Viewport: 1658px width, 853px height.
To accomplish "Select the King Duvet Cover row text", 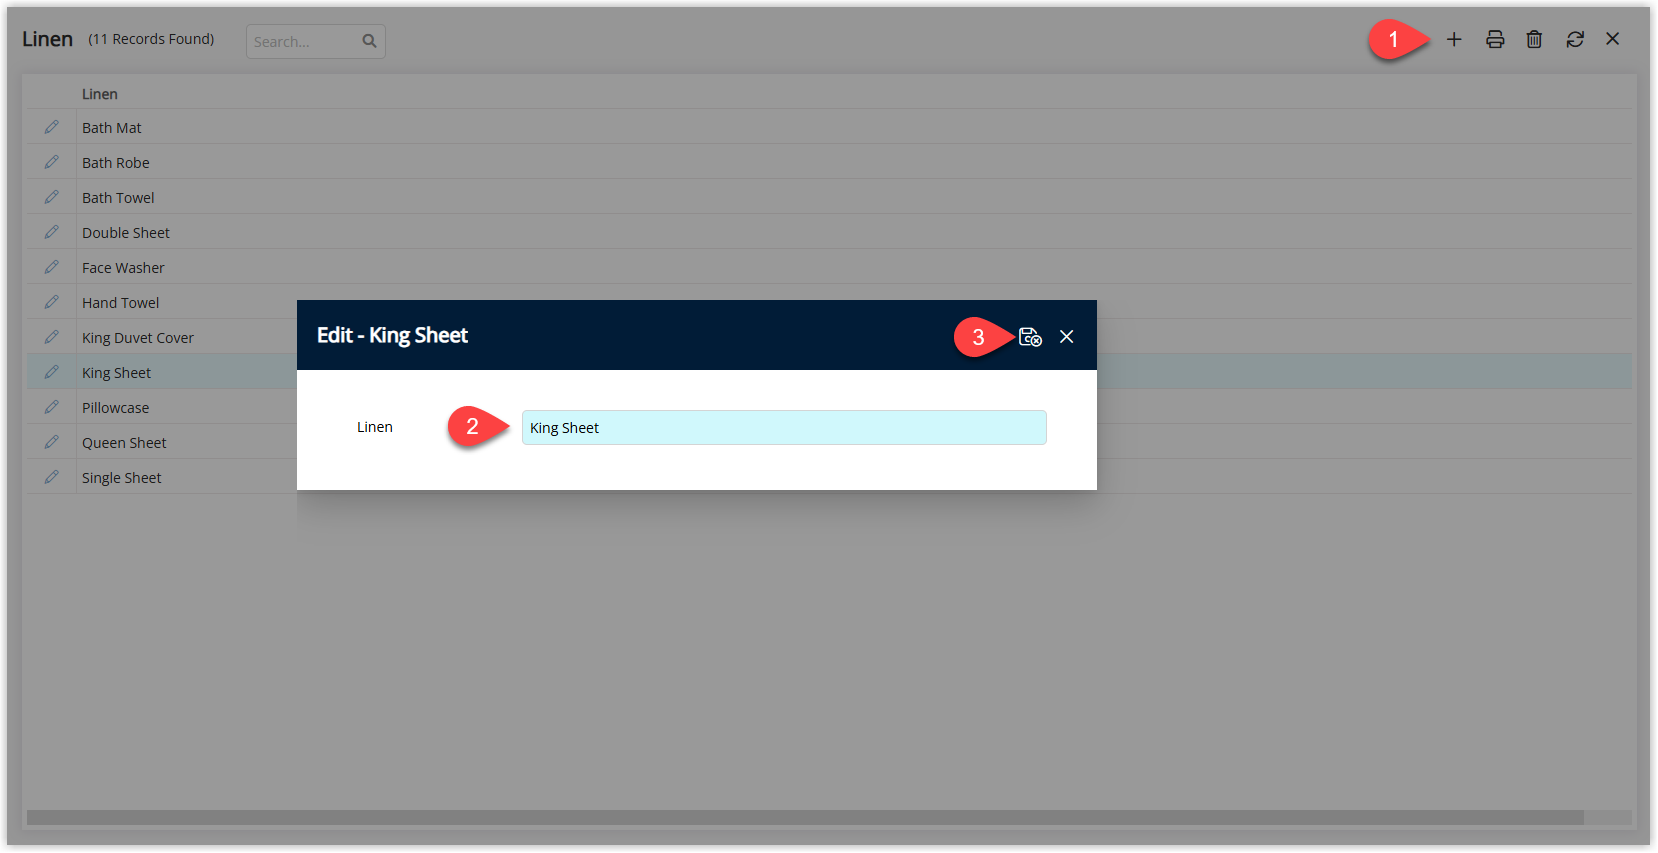I will tap(138, 338).
